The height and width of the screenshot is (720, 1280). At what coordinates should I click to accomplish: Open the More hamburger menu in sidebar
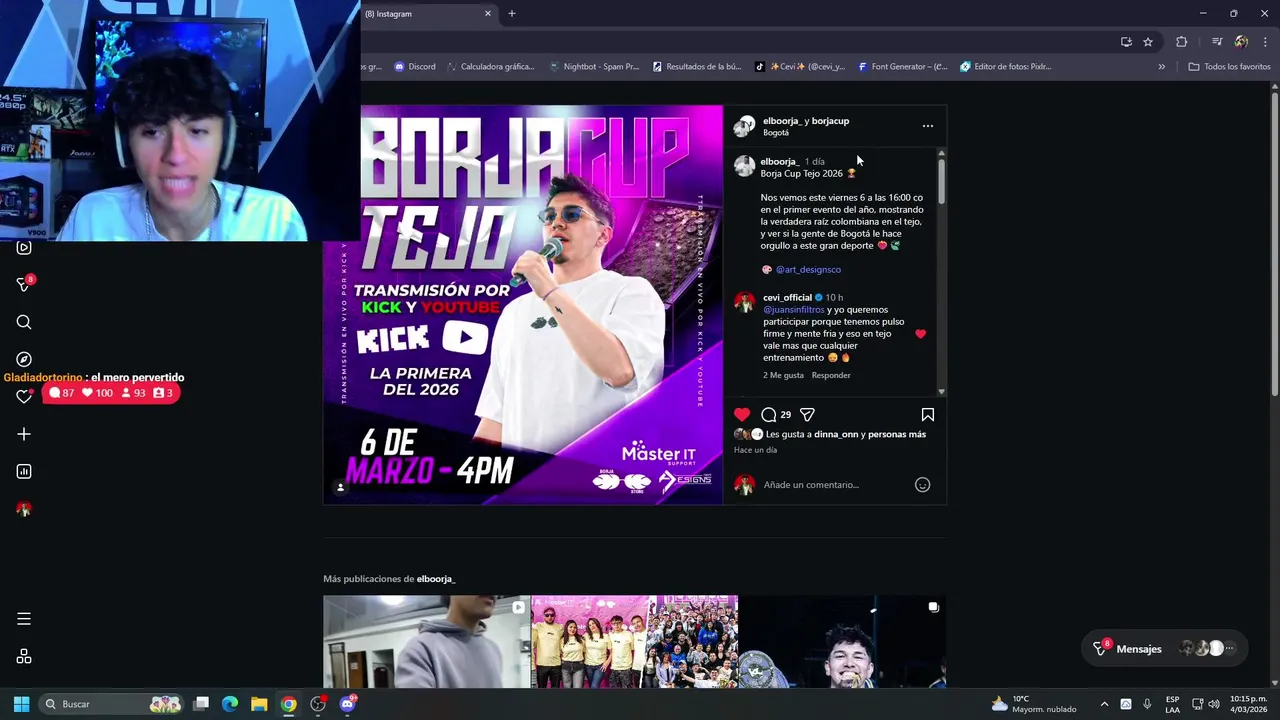(x=24, y=619)
